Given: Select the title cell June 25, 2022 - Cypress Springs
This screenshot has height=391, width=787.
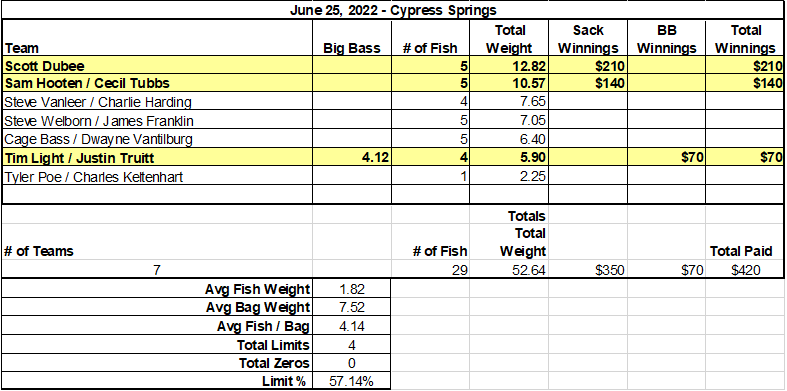Looking at the screenshot, I should pyautogui.click(x=393, y=10).
